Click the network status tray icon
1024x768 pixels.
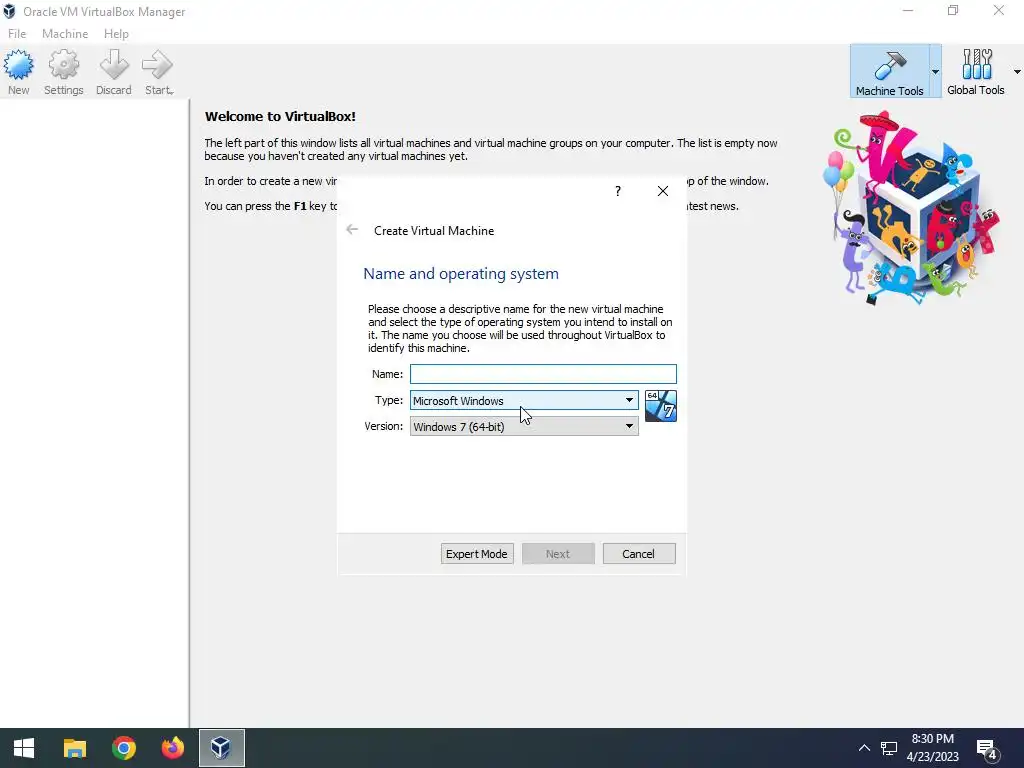click(889, 748)
